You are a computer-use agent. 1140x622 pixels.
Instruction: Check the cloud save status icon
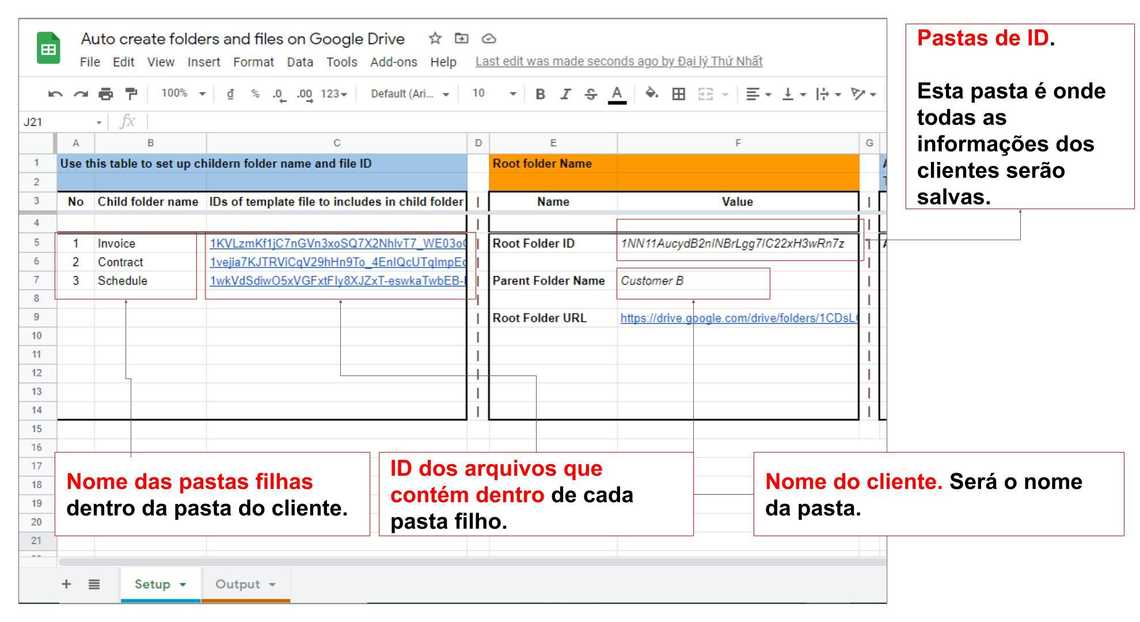tap(489, 39)
